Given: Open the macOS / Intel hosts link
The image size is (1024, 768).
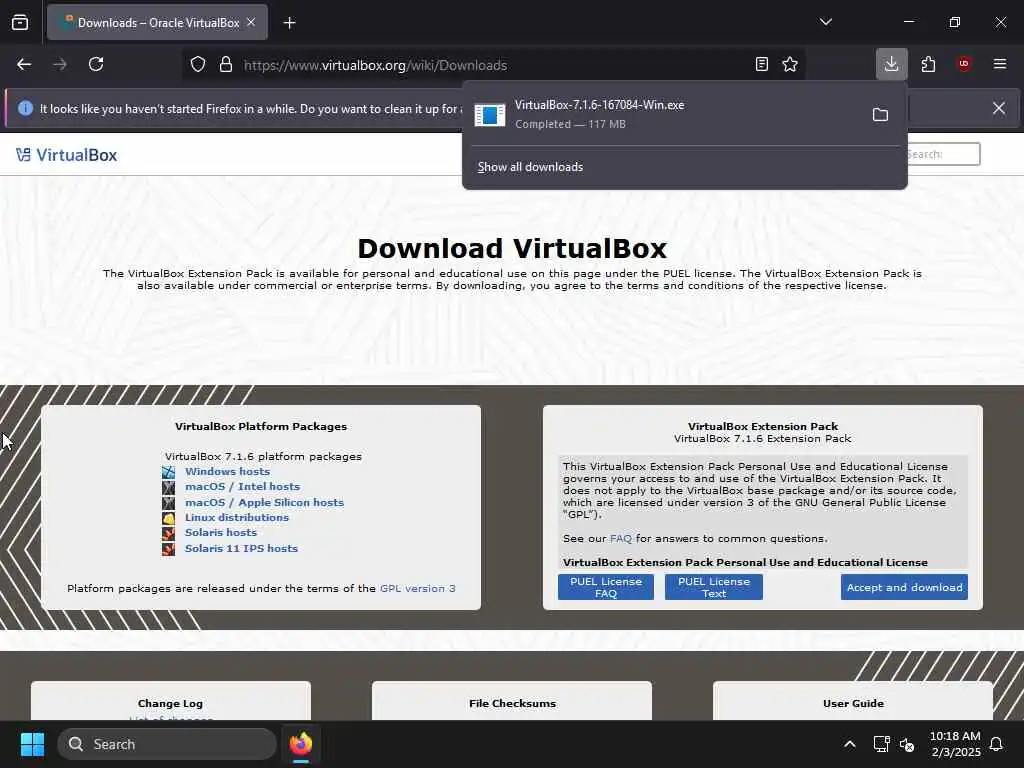Looking at the screenshot, I should 242,487.
